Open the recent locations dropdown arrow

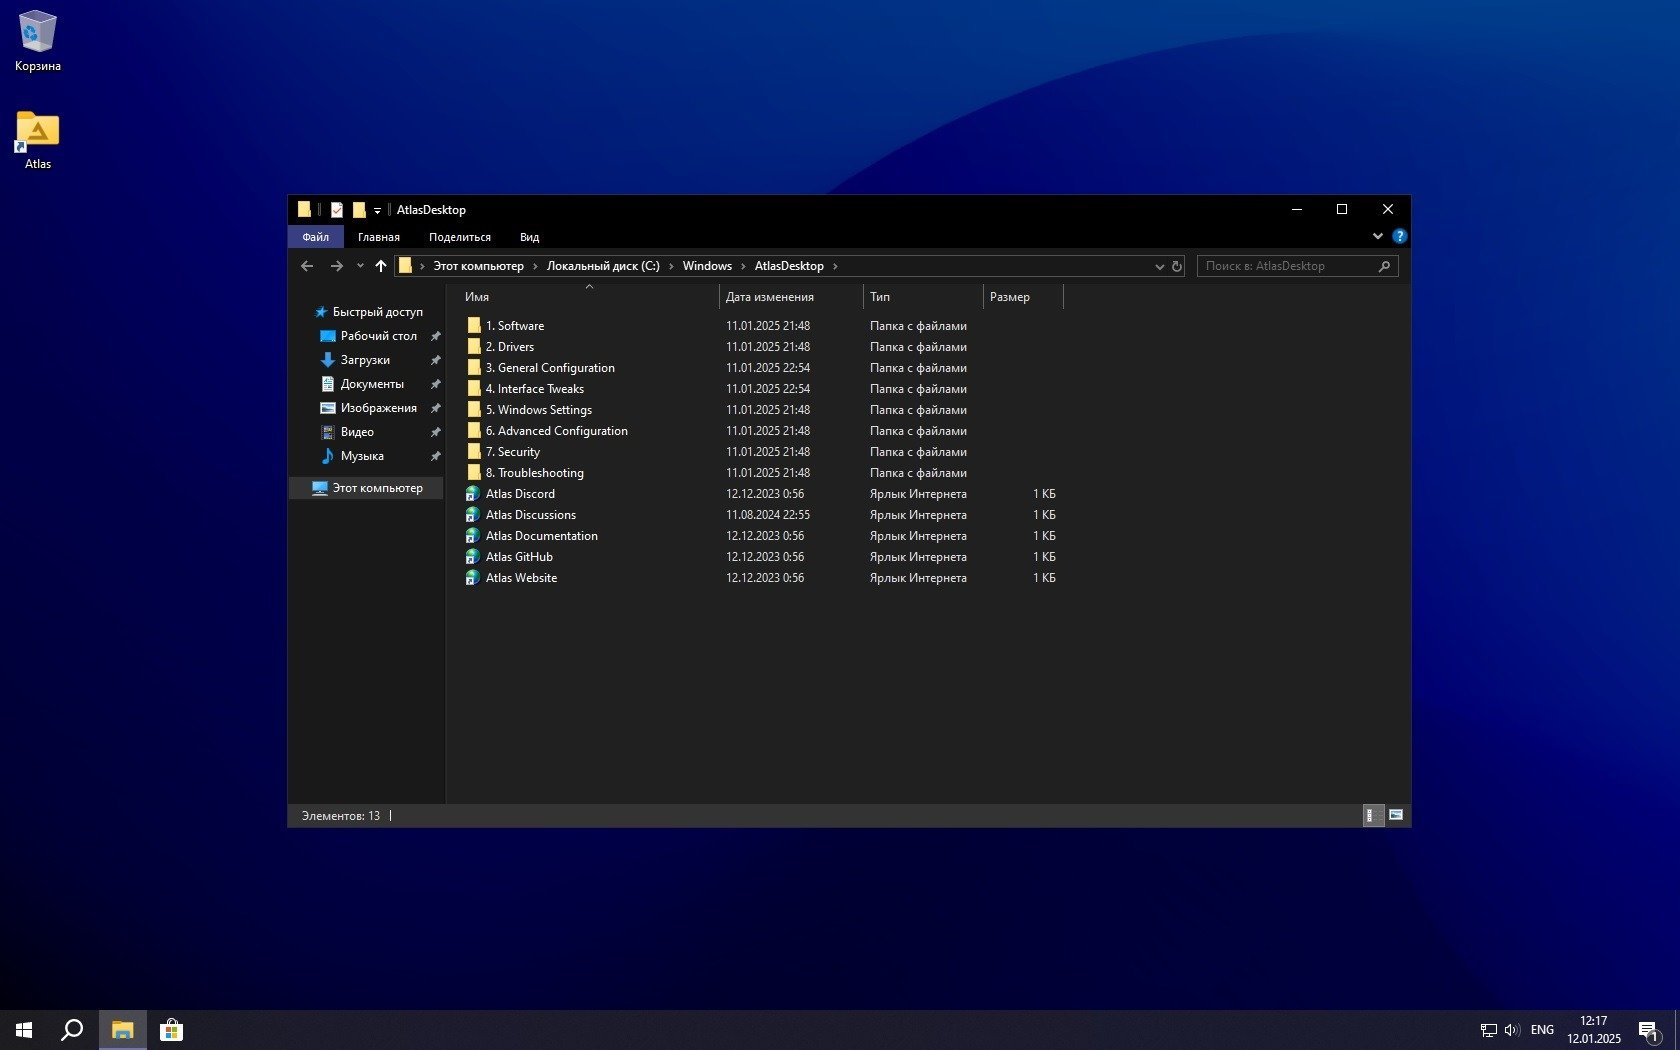coord(360,266)
